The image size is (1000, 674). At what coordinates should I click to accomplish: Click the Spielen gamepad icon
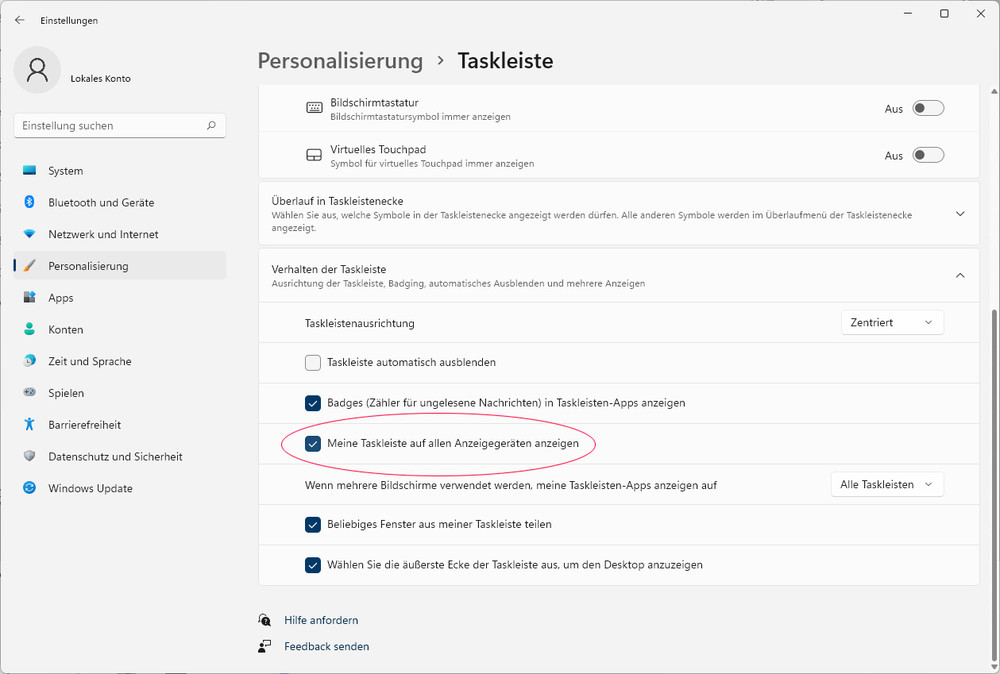[29, 392]
